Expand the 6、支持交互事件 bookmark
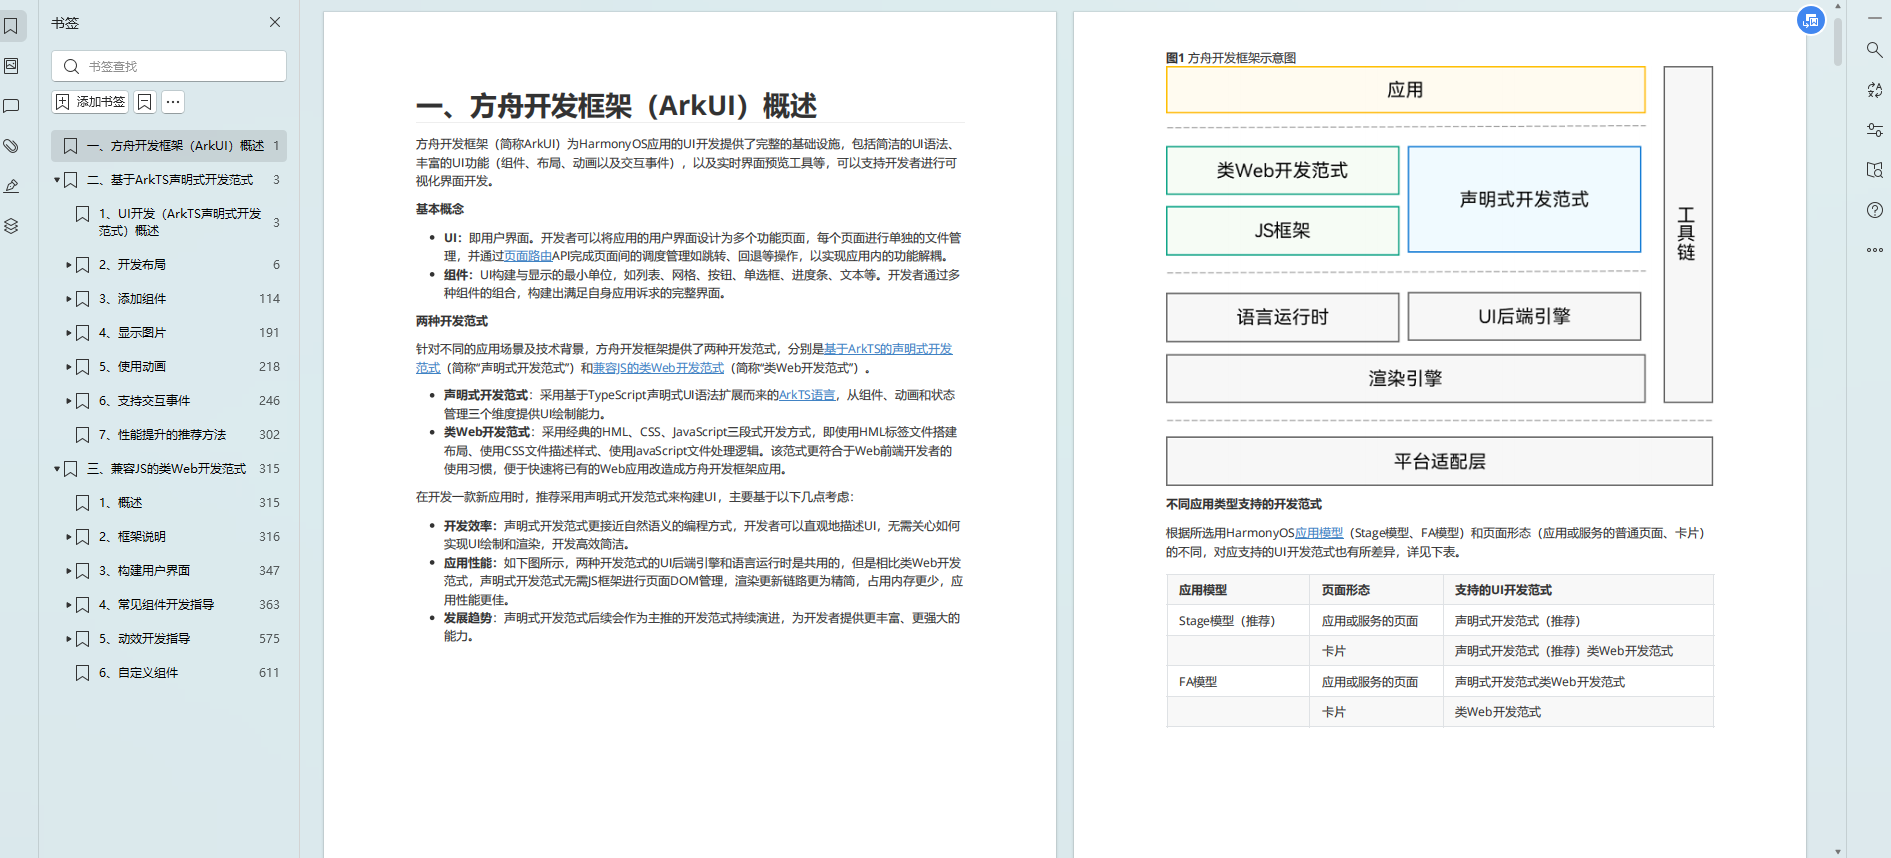Screen dimensions: 1891x858 69,401
